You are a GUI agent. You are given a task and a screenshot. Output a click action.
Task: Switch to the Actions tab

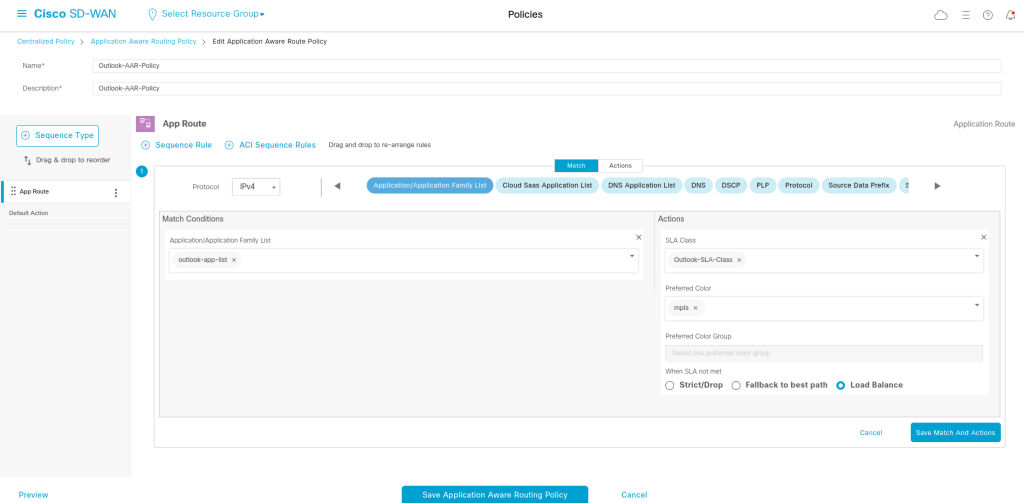click(620, 166)
